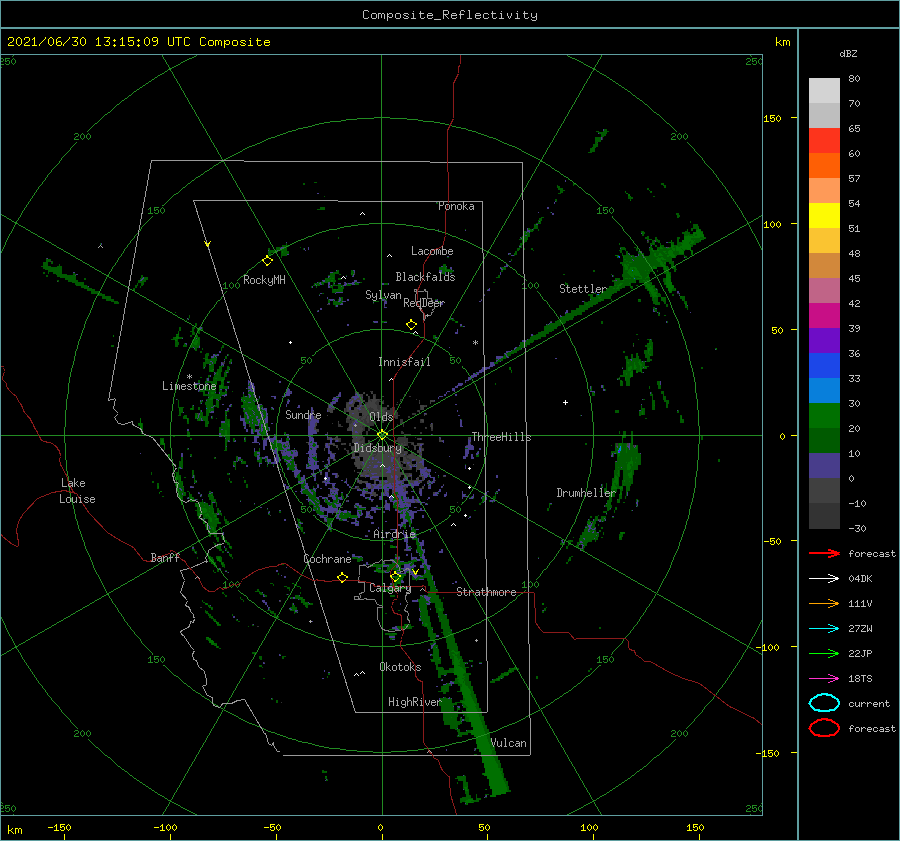Click the Cochrane label
Screen dimensions: 900x841
(x=327, y=559)
